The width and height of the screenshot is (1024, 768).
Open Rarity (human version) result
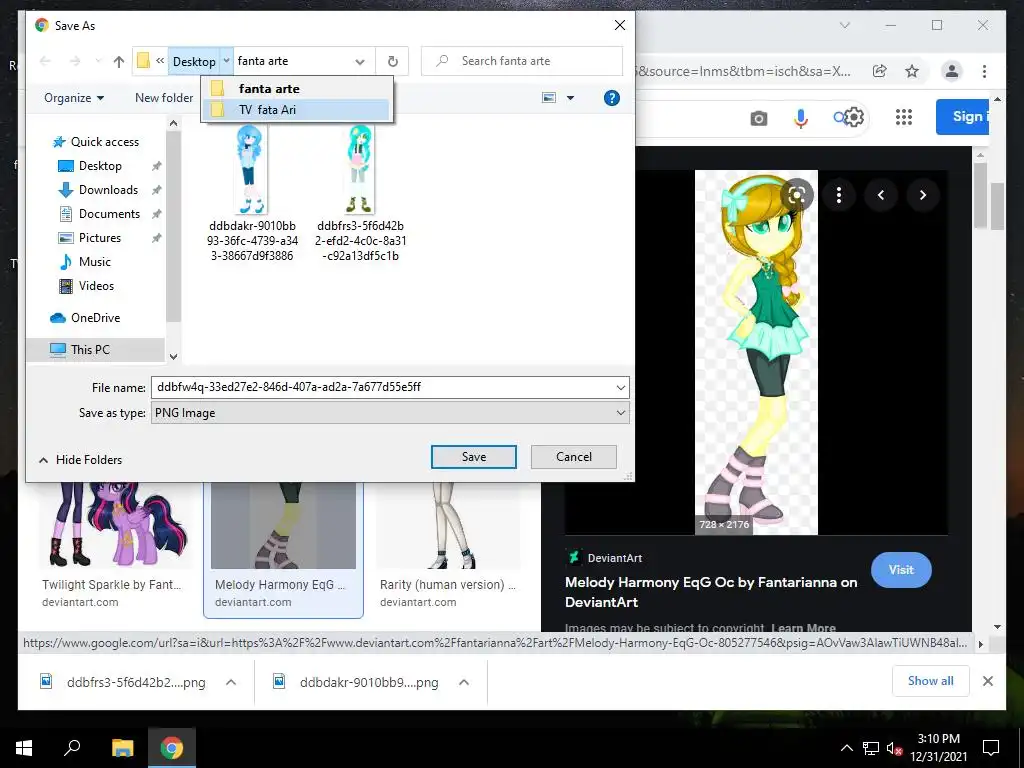(448, 585)
